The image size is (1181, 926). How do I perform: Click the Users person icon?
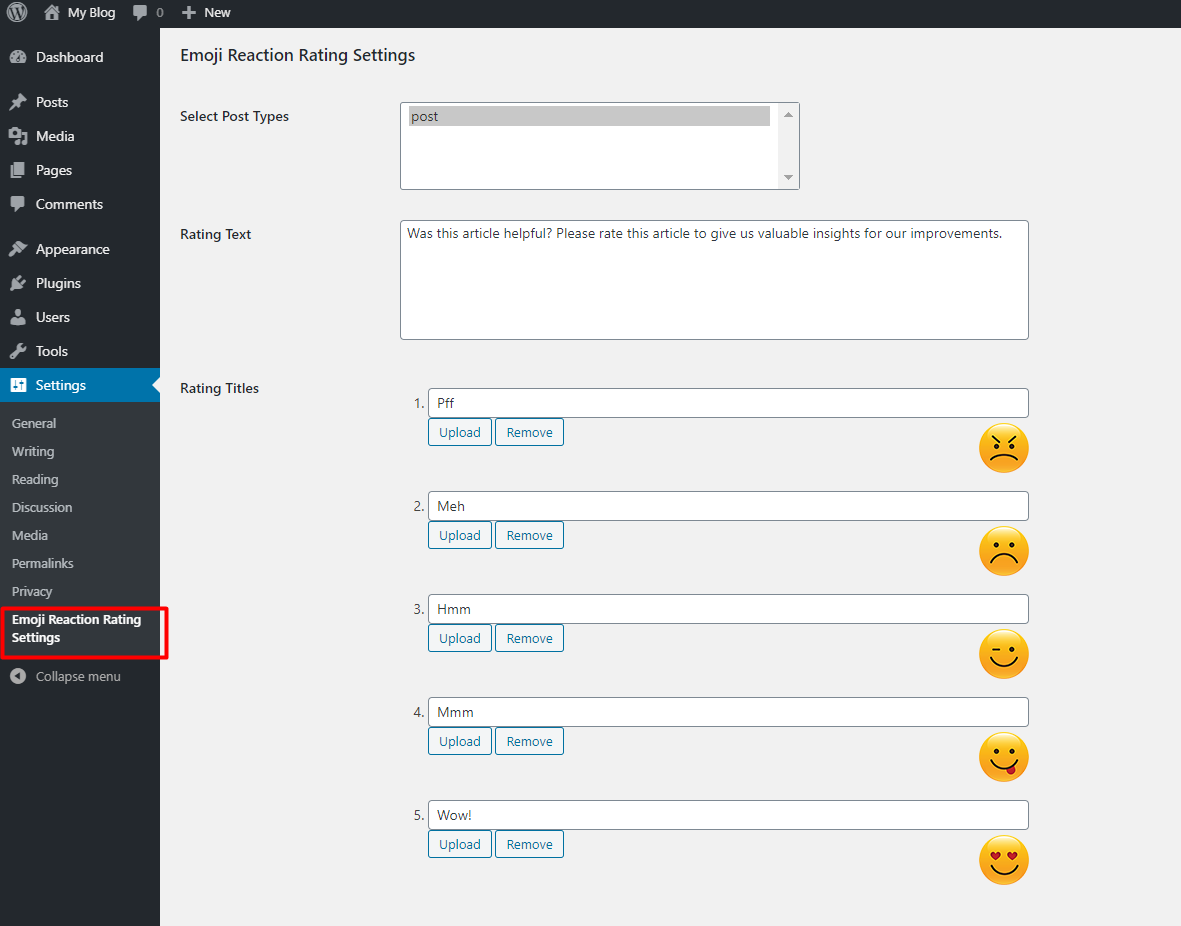click(x=18, y=317)
